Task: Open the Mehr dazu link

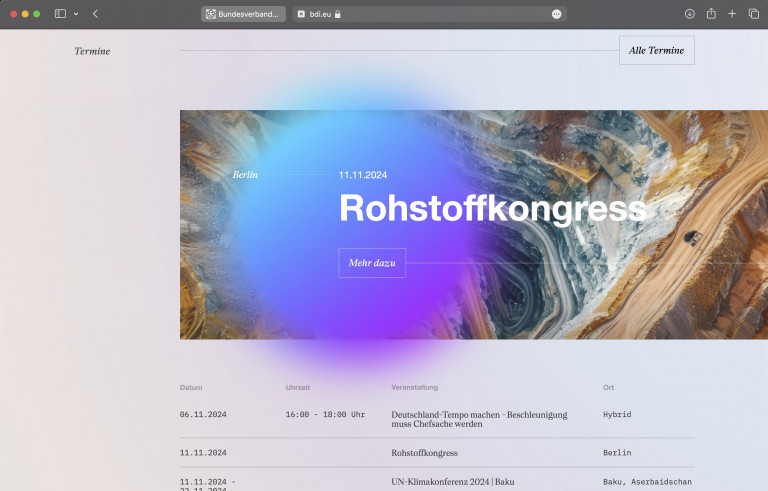Action: 372,263
